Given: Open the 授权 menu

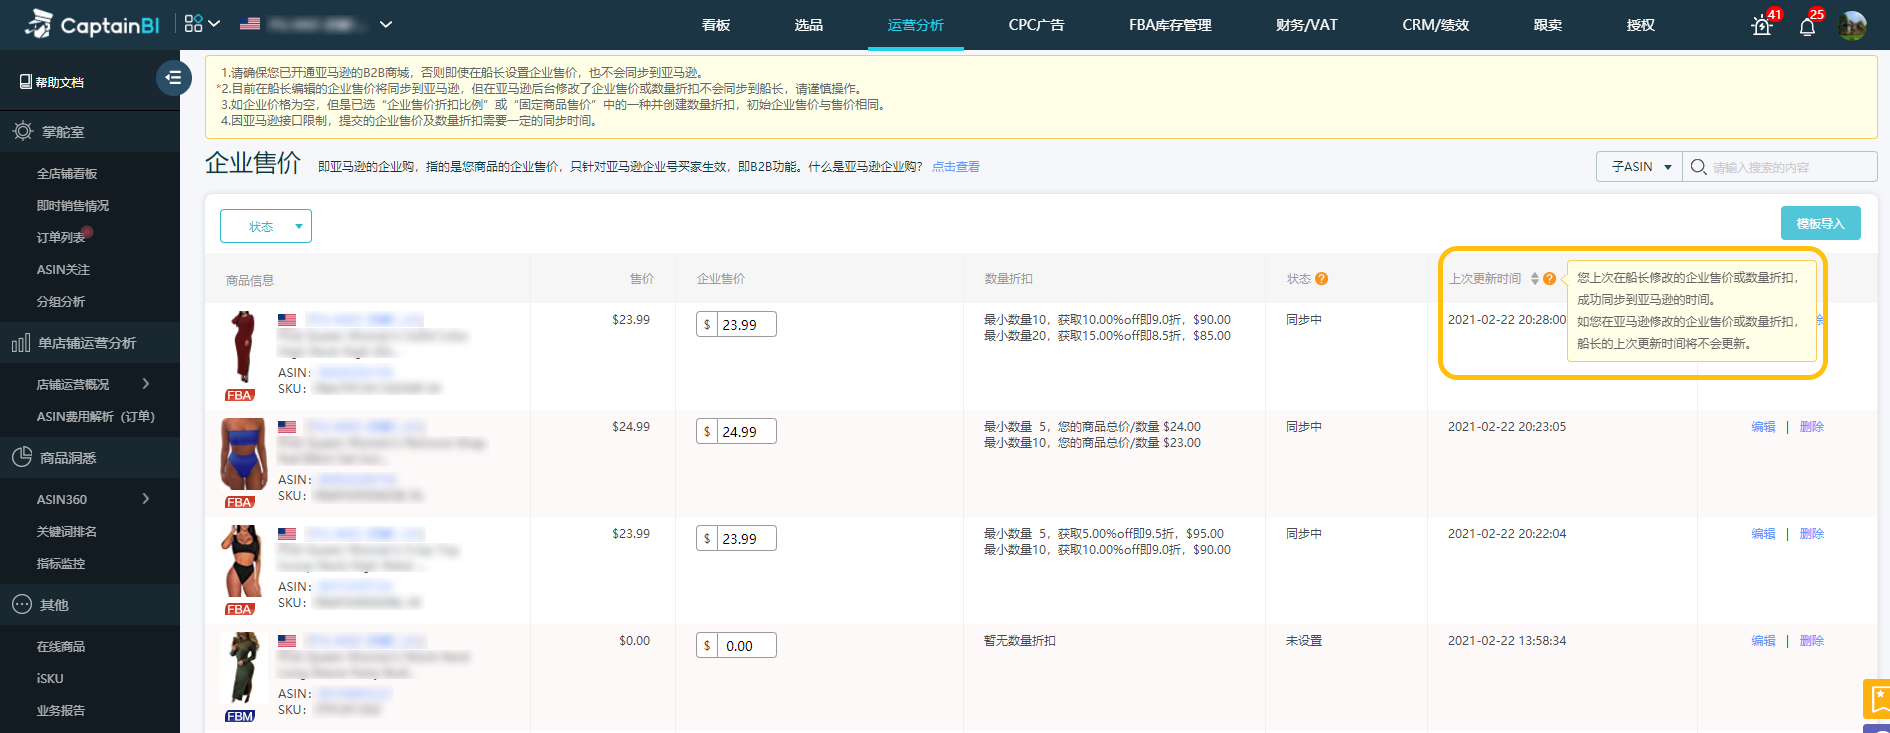Looking at the screenshot, I should pyautogui.click(x=1640, y=25).
